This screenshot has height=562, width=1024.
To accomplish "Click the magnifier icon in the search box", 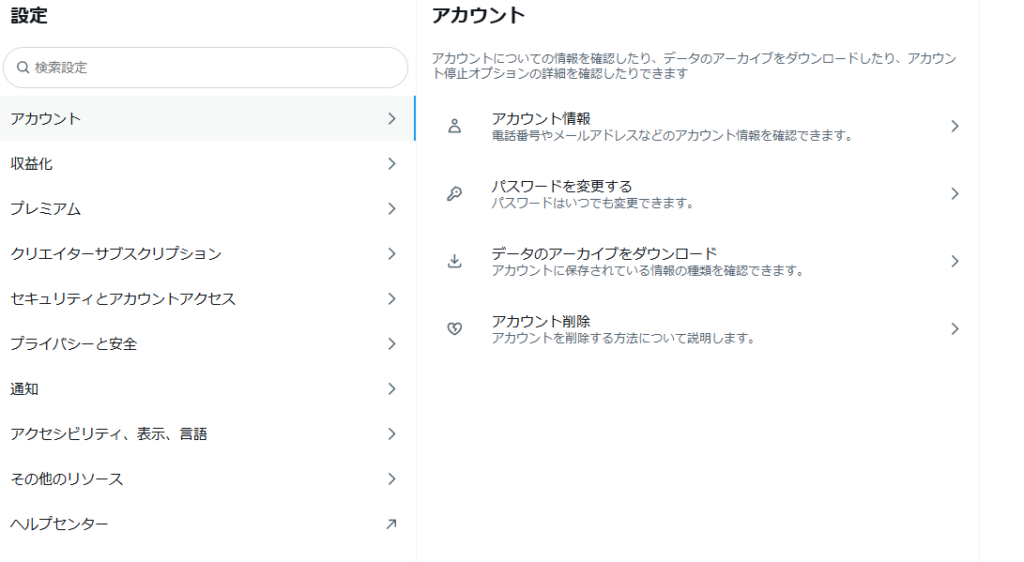I will pos(22,68).
